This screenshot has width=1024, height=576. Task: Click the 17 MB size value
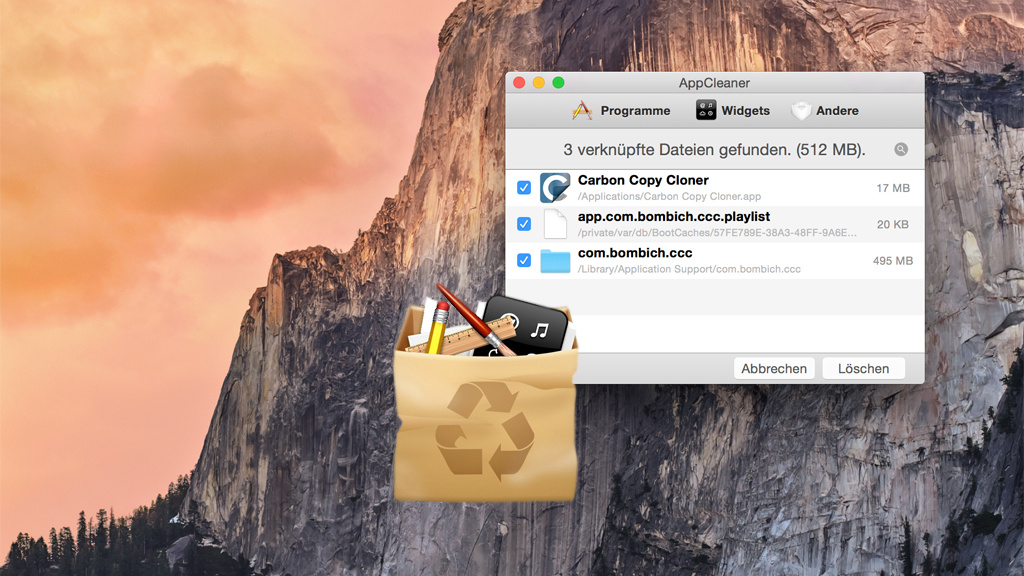(893, 188)
